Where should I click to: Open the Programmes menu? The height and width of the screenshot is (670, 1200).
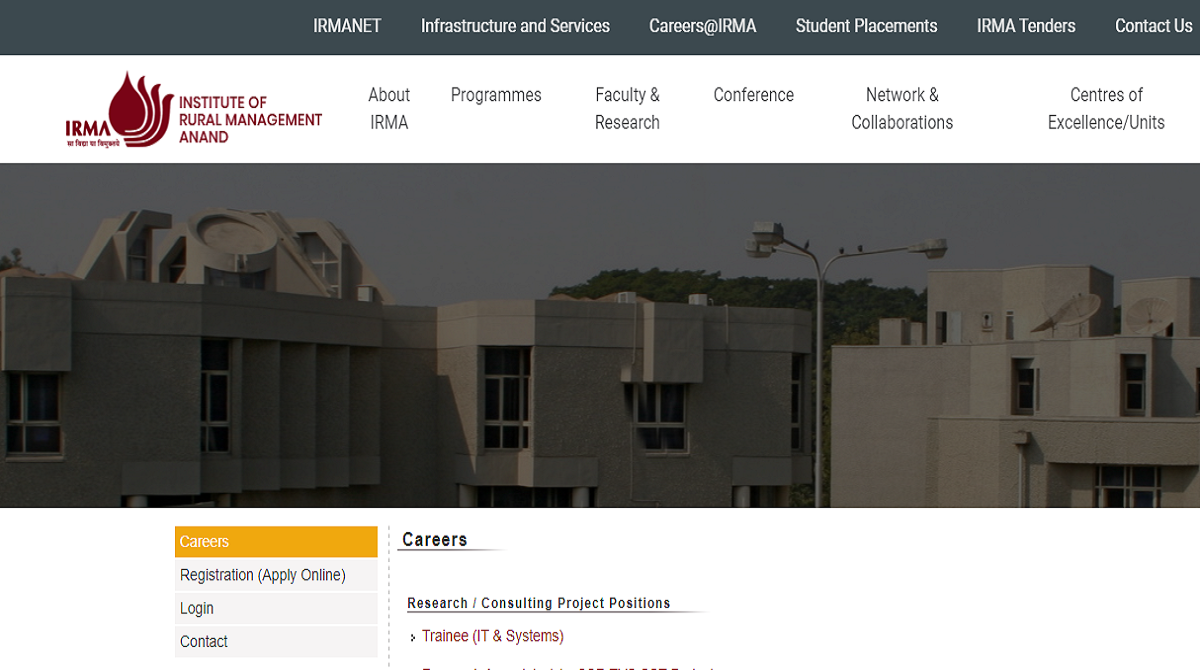[x=496, y=95]
